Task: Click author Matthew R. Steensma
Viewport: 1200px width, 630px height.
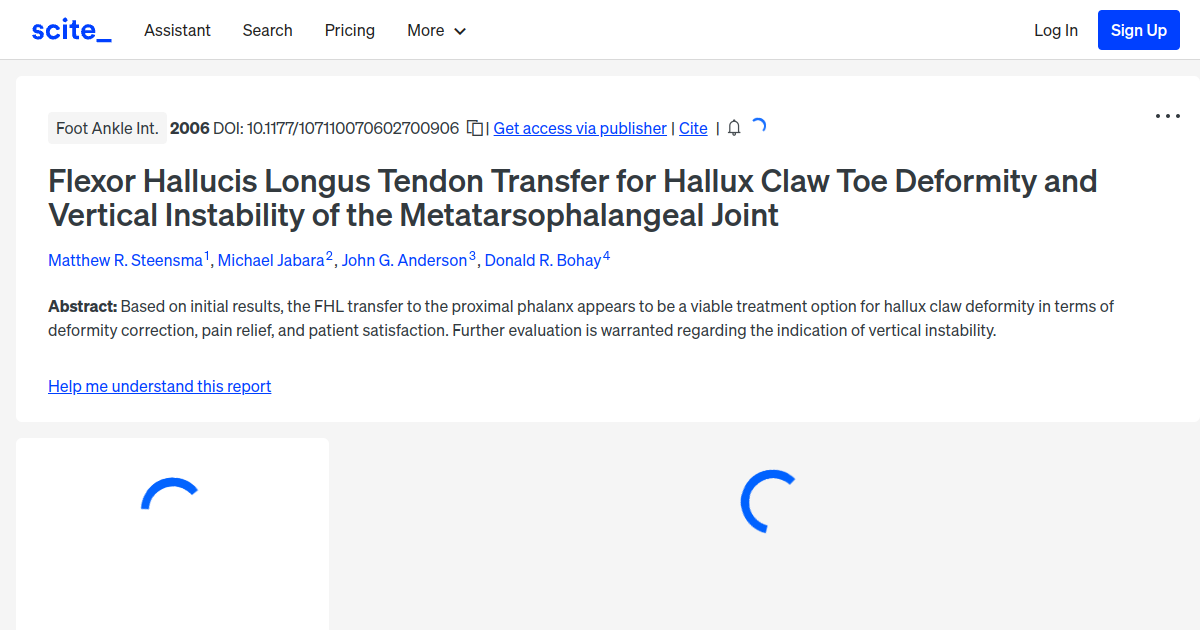Action: pyautogui.click(x=125, y=260)
